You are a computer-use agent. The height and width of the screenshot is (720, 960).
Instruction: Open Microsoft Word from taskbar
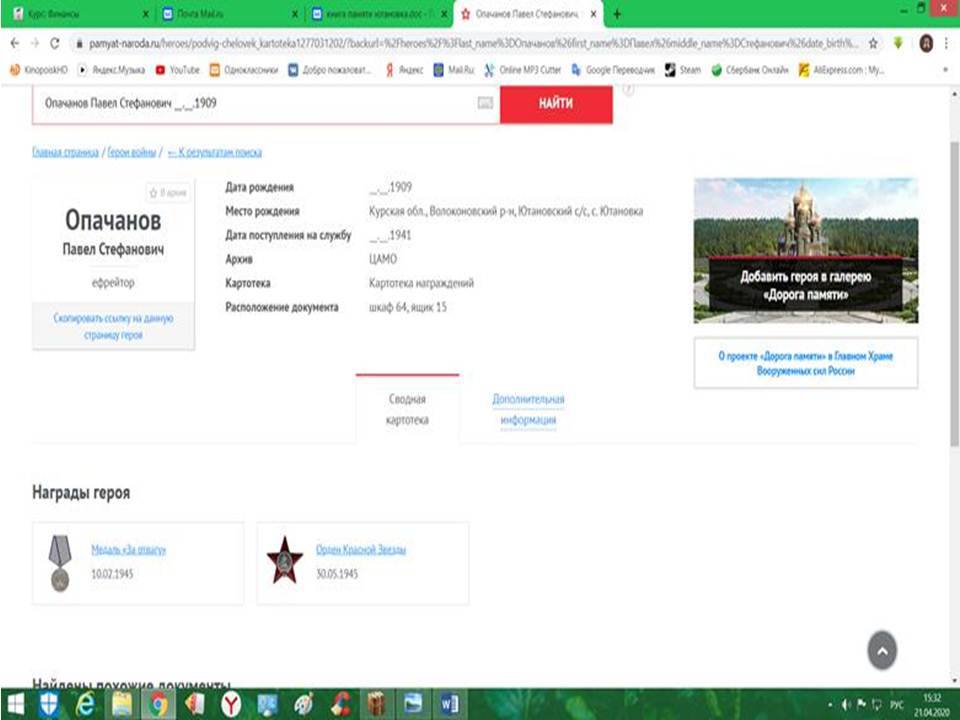click(x=449, y=704)
